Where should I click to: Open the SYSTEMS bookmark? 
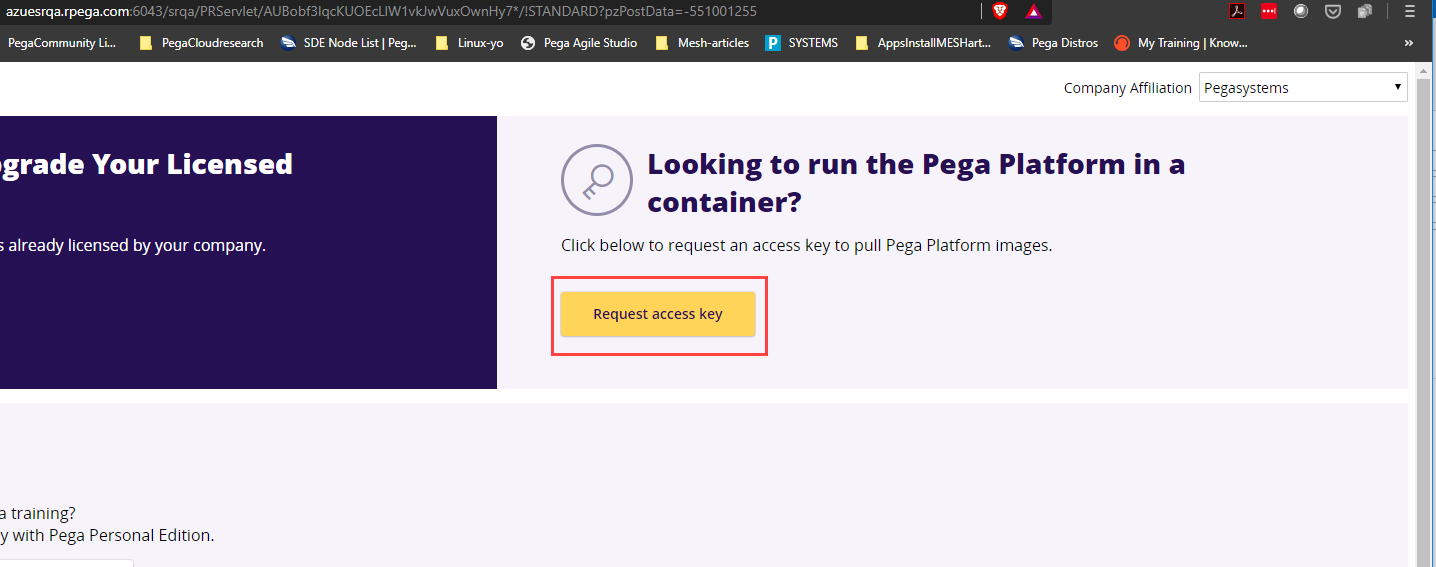[802, 43]
